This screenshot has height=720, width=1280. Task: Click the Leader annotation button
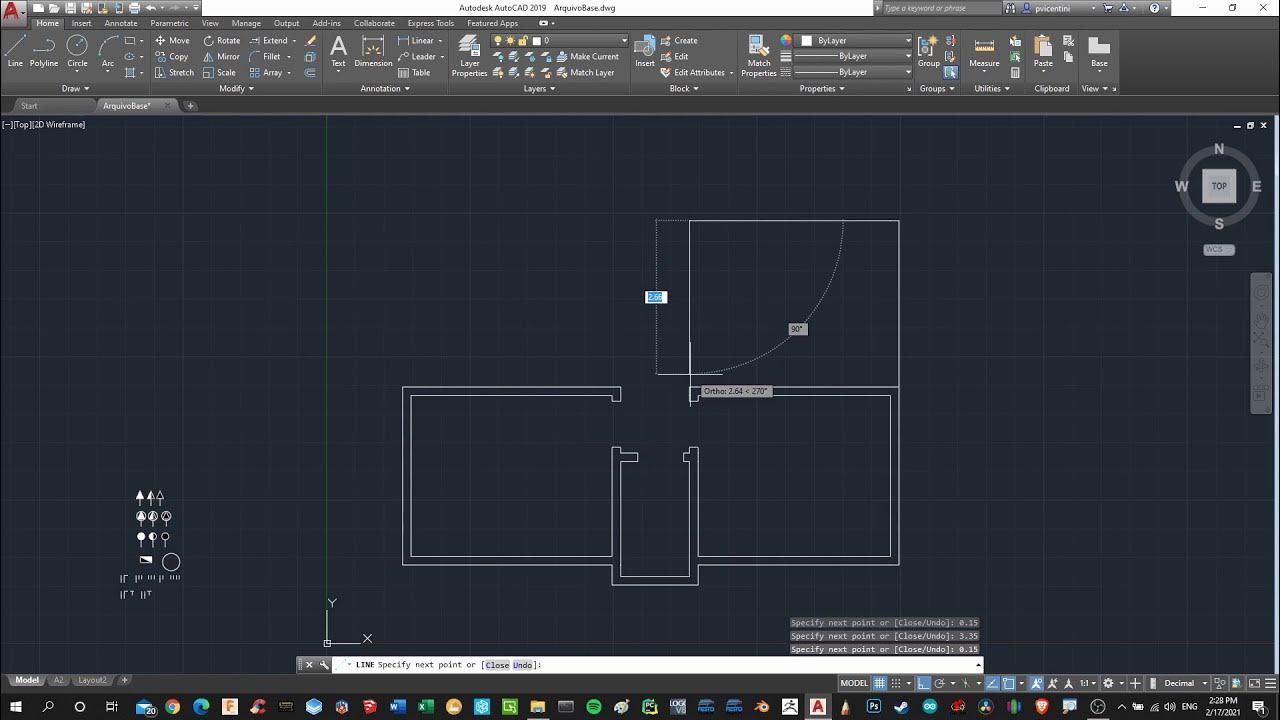pyautogui.click(x=417, y=57)
